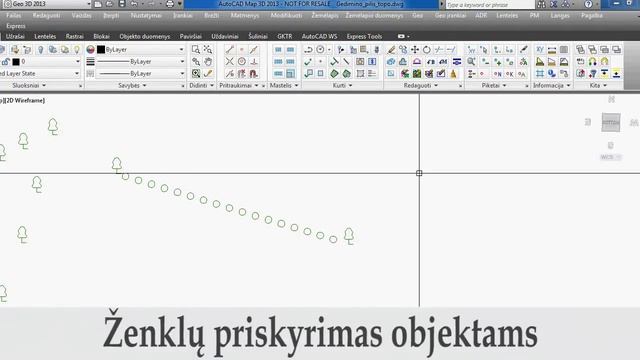Click the binoculars search icon in title bar
Viewport: 640px width, 360px height.
point(541,4)
